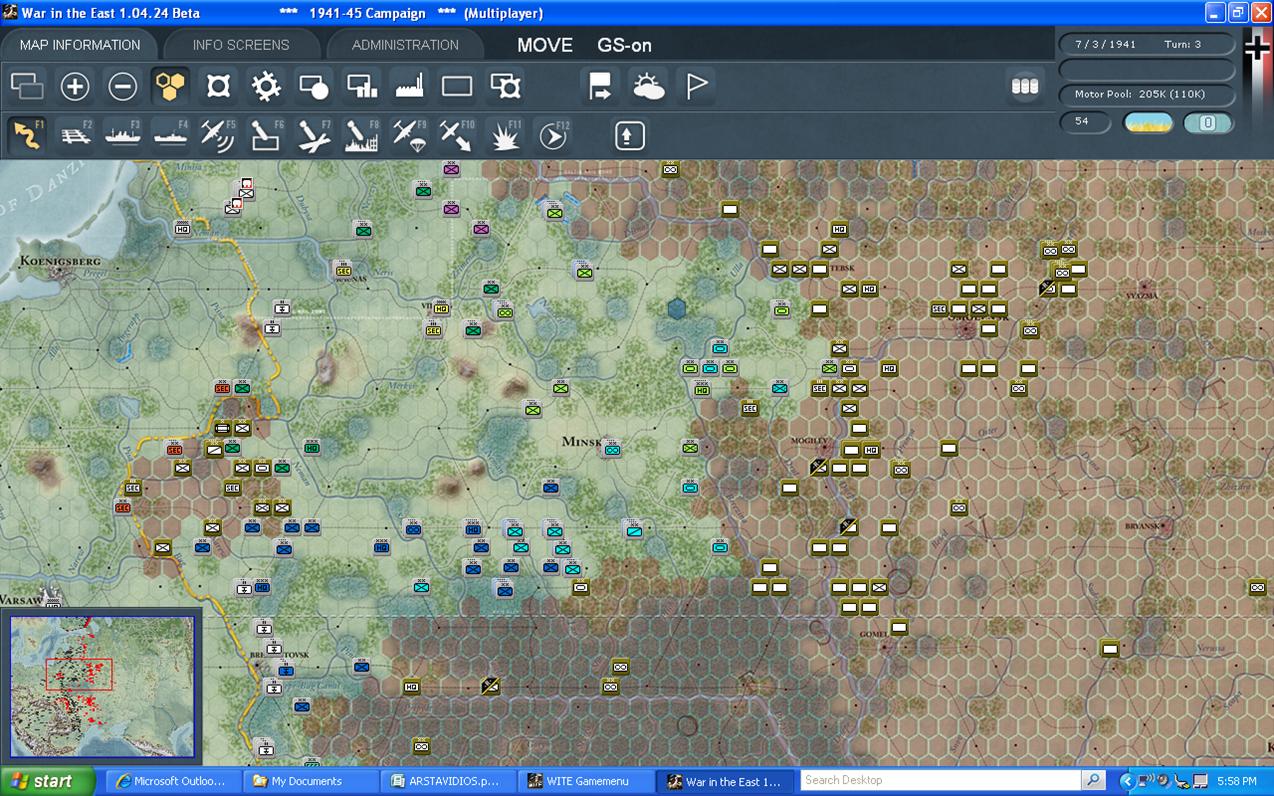Image resolution: width=1274 pixels, height=796 pixels.
Task: Click the 54 value pill
Action: (1085, 122)
